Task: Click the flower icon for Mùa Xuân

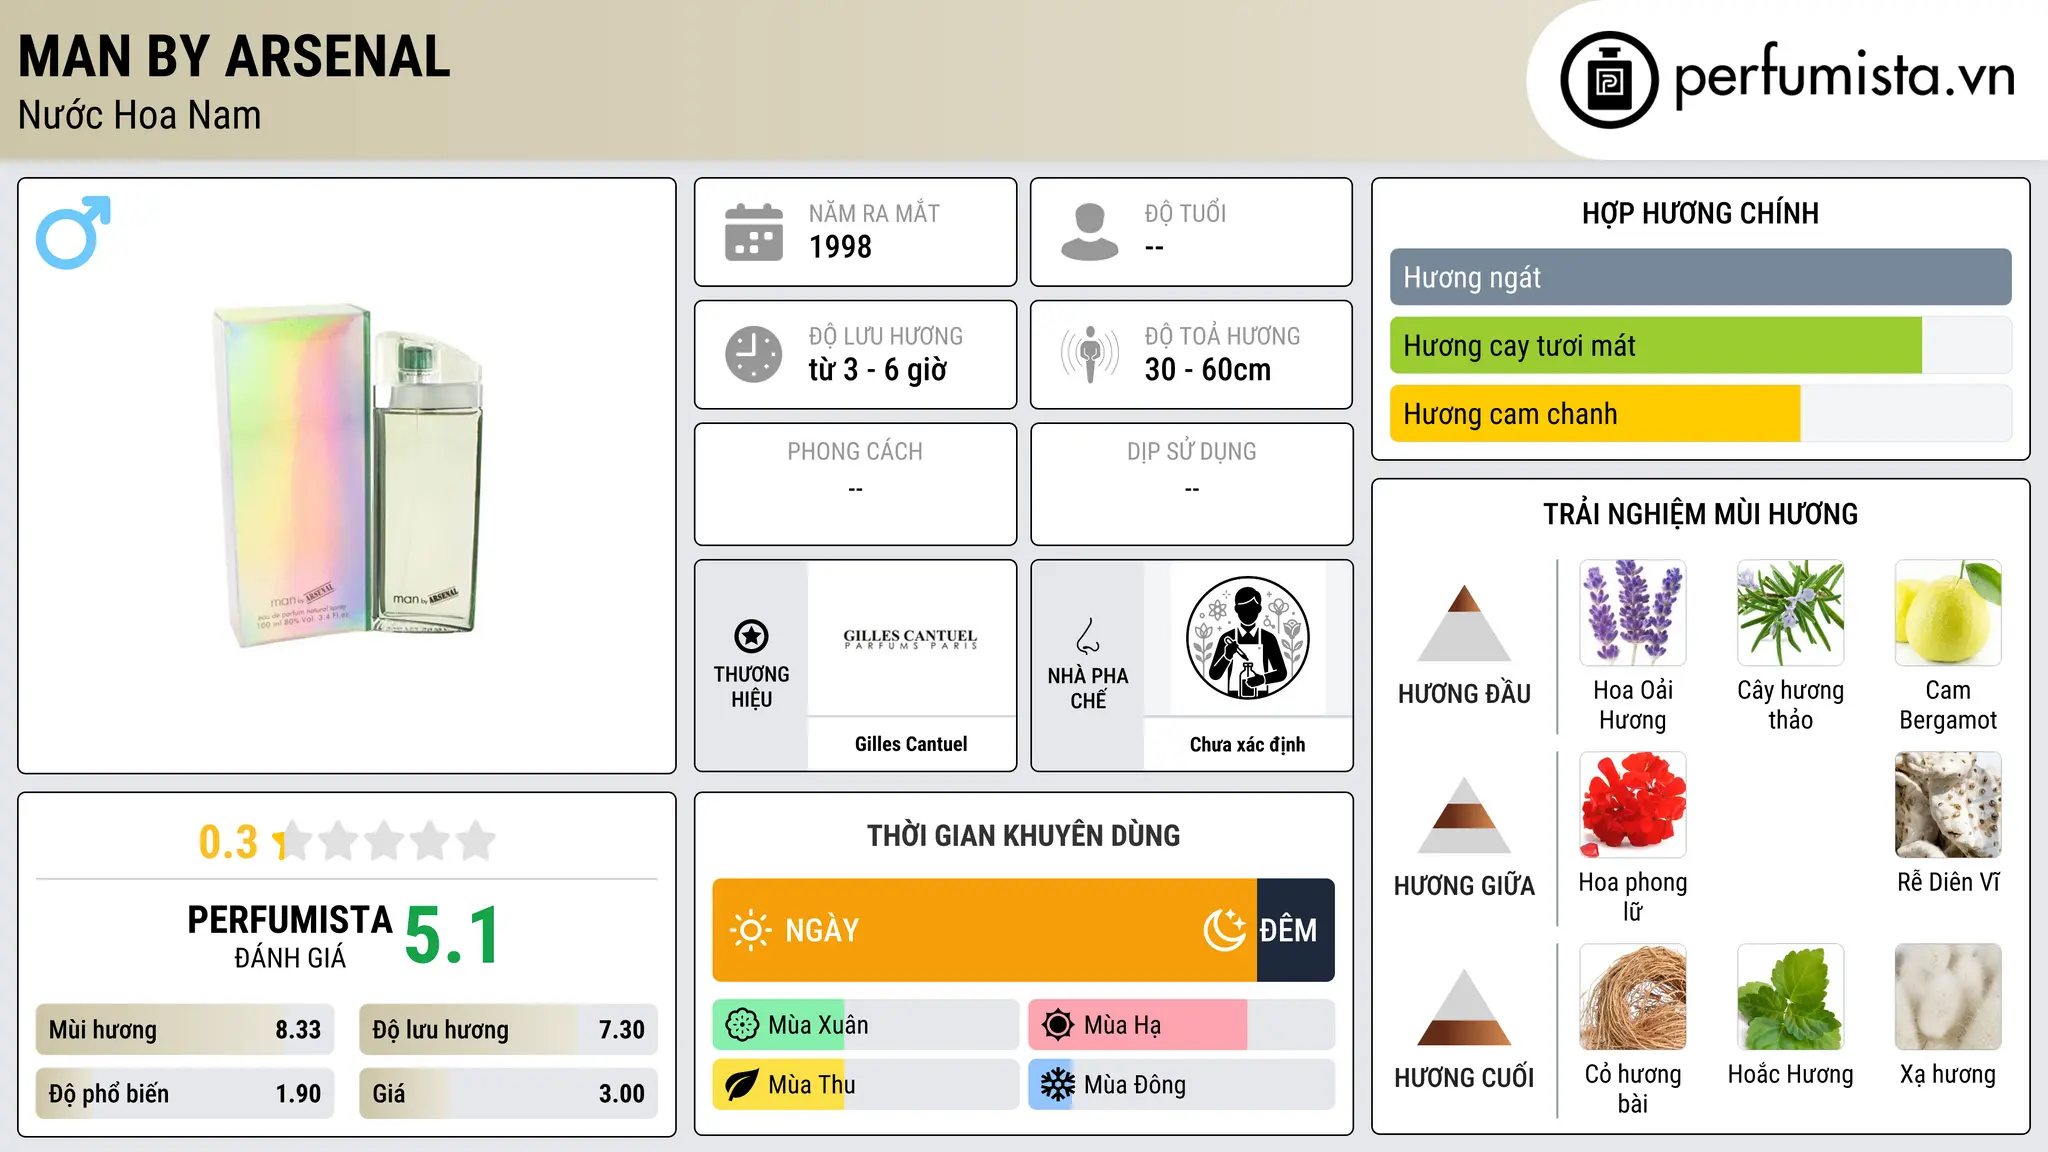Action: (x=742, y=1025)
